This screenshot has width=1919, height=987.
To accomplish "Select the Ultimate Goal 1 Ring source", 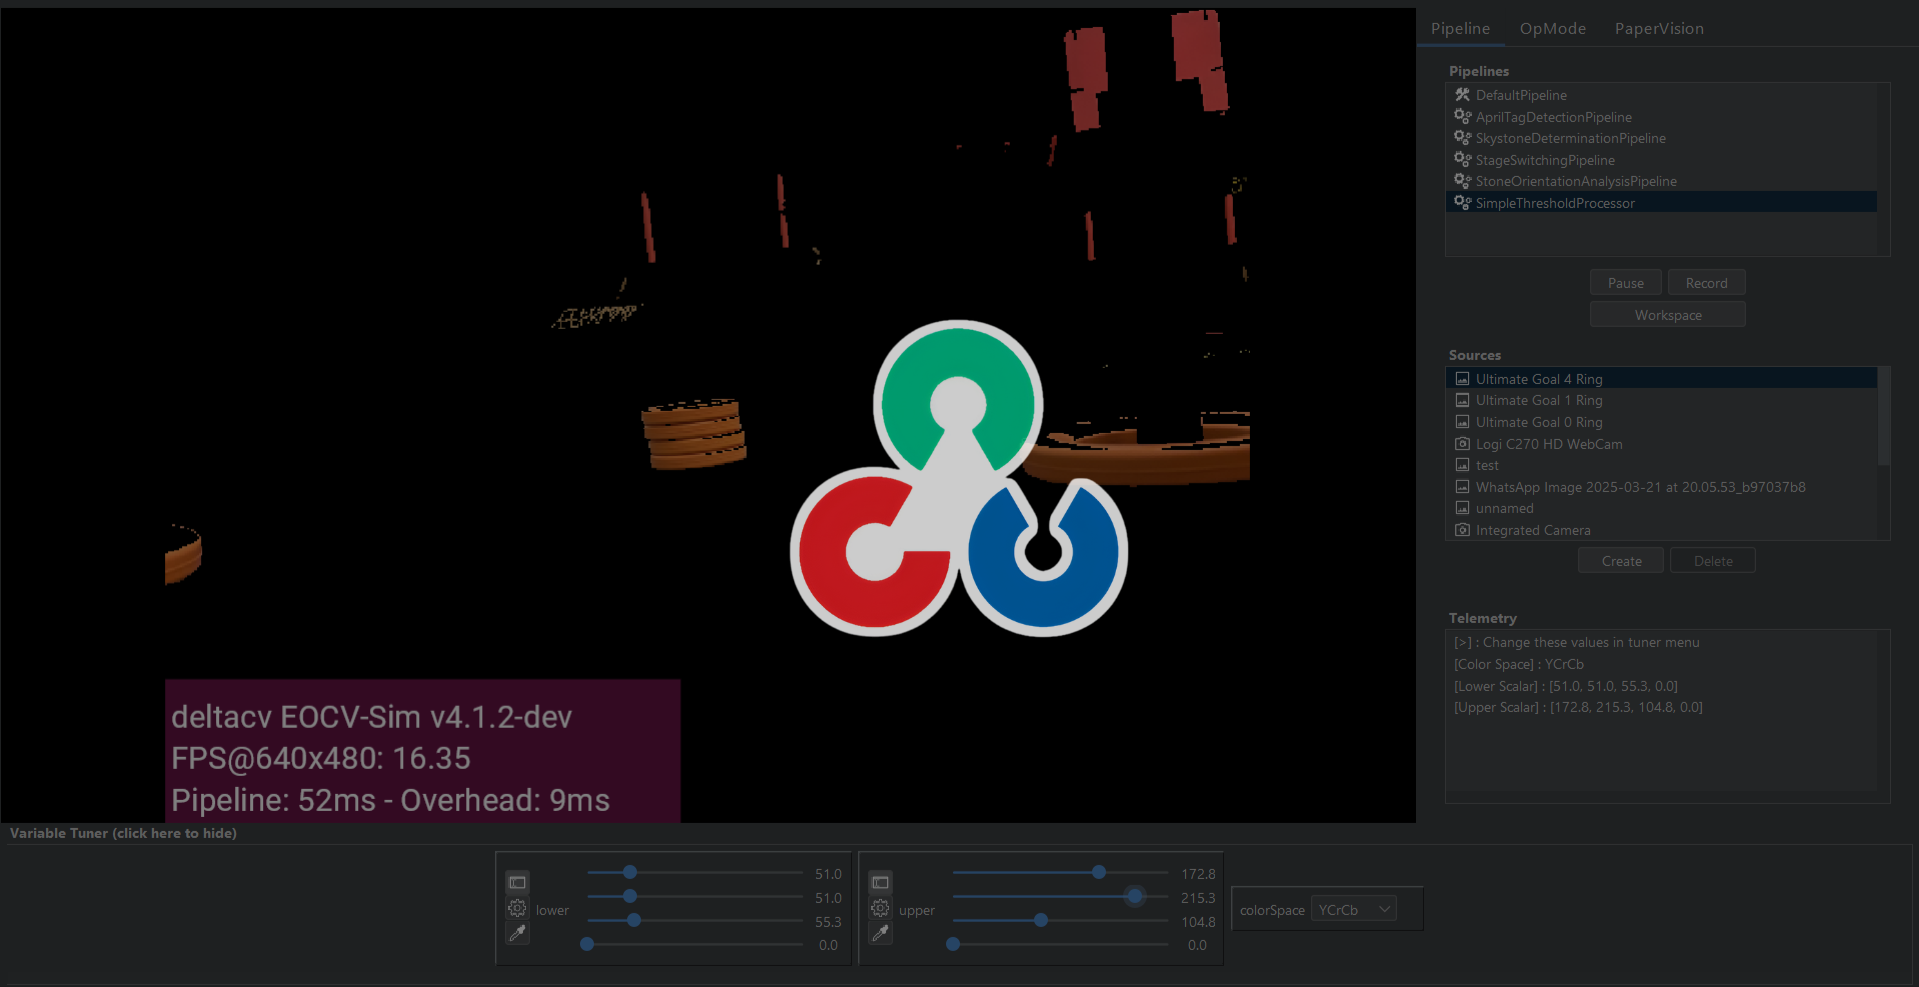I will tap(1662, 400).
